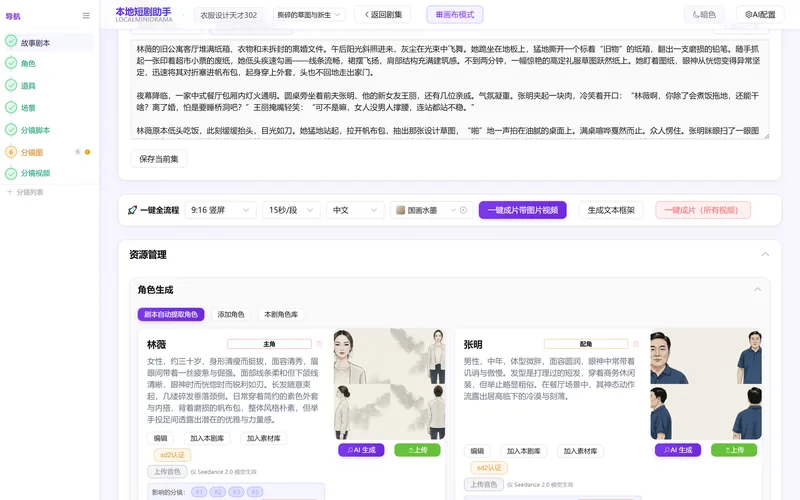The width and height of the screenshot is (800, 500).
Task: Open the 分镜图 navigation step
Action: (x=32, y=152)
